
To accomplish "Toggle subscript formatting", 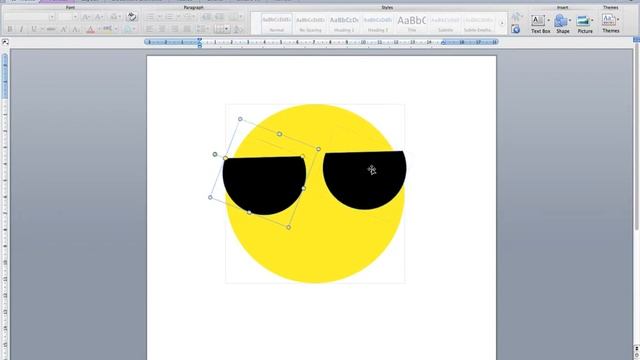I will pos(76,29).
